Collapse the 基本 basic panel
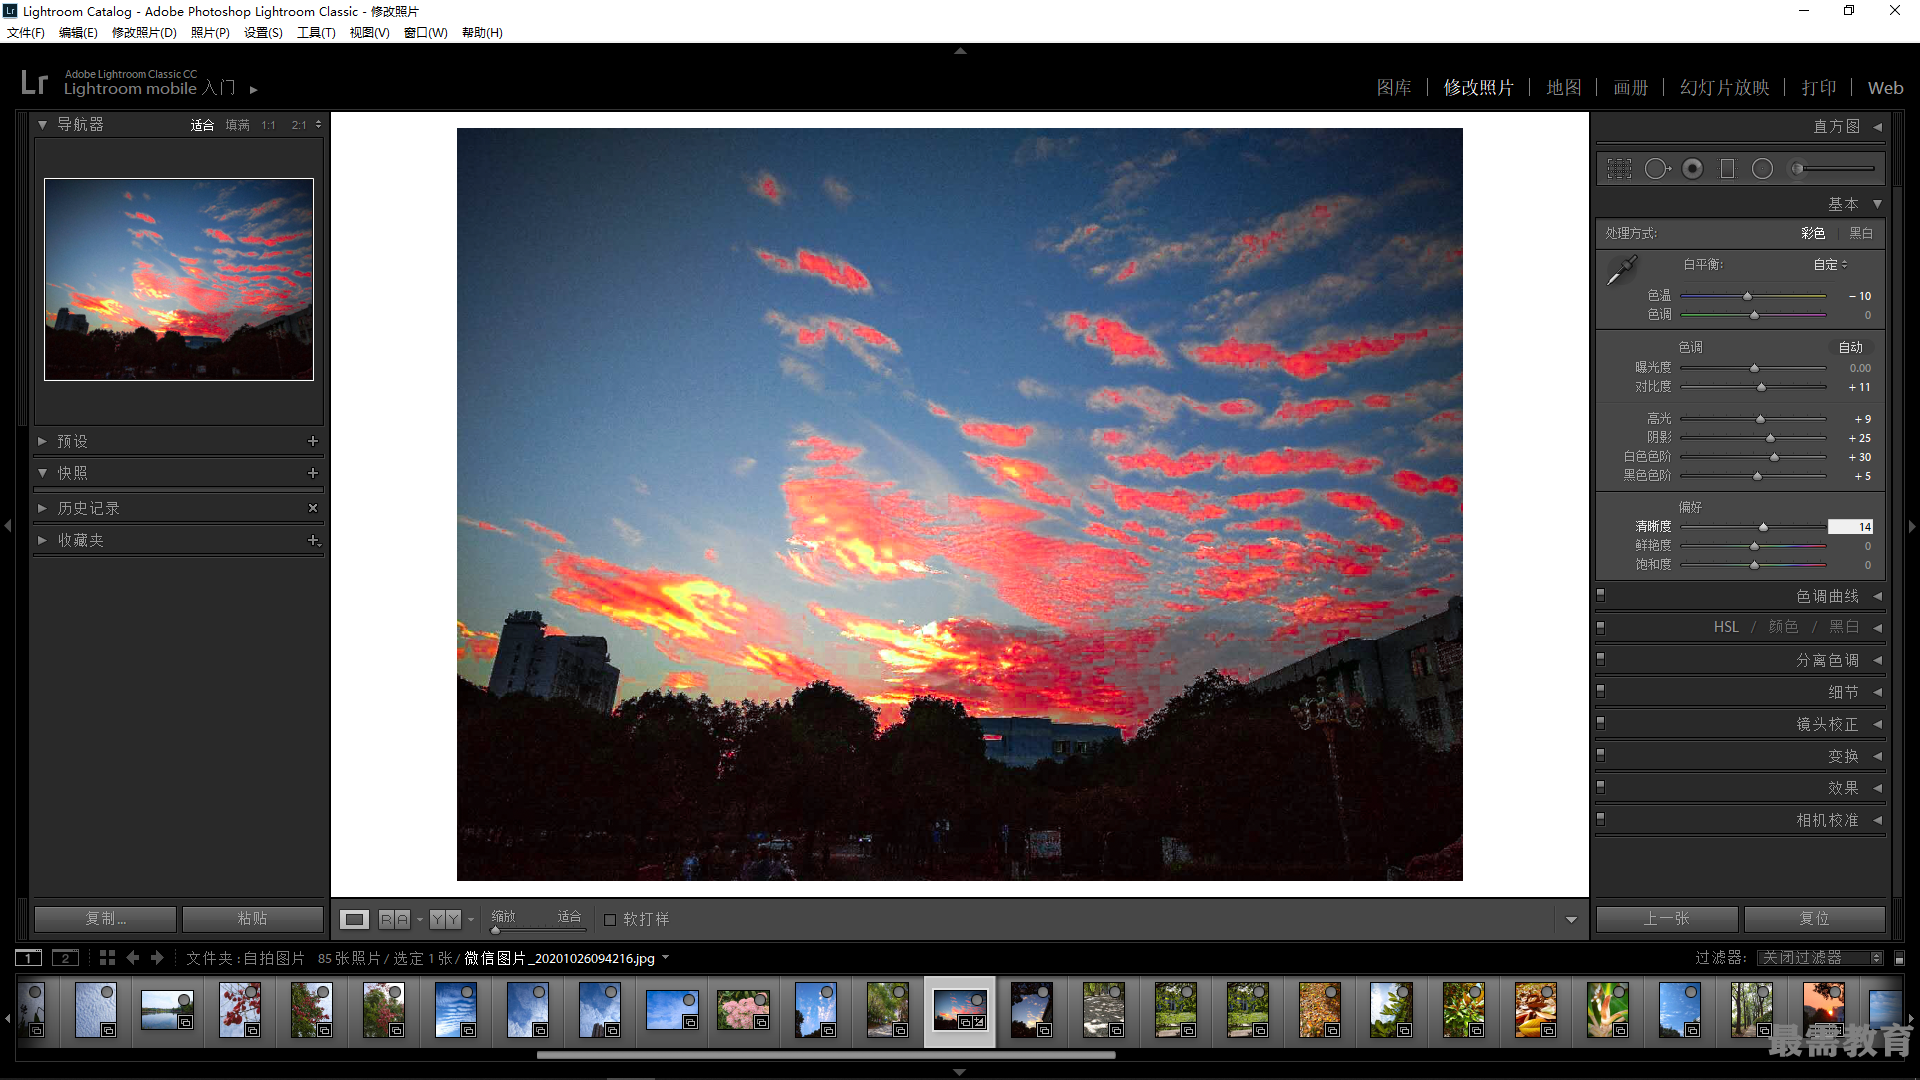Viewport: 1920px width, 1080px height. point(1877,204)
